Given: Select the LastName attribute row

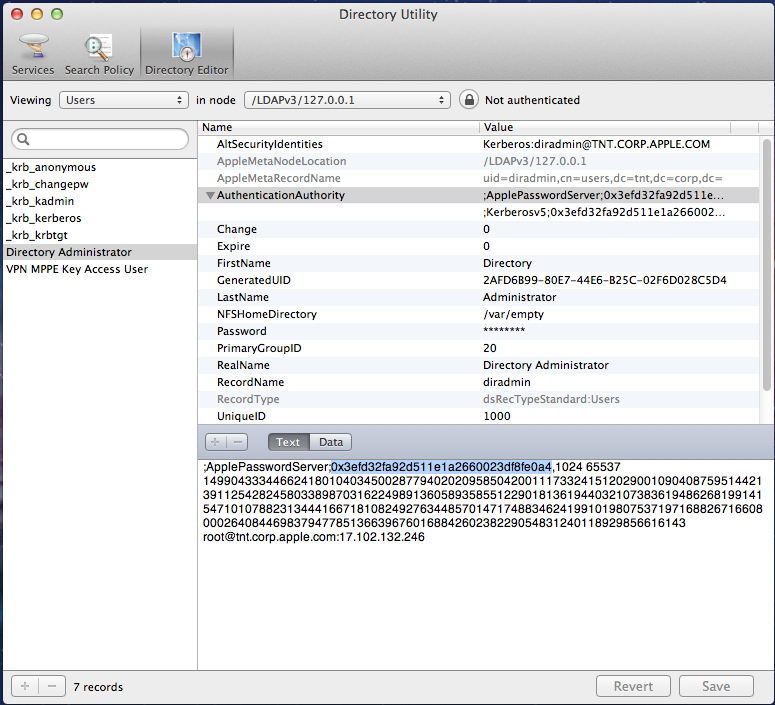Looking at the screenshot, I should [x=478, y=297].
